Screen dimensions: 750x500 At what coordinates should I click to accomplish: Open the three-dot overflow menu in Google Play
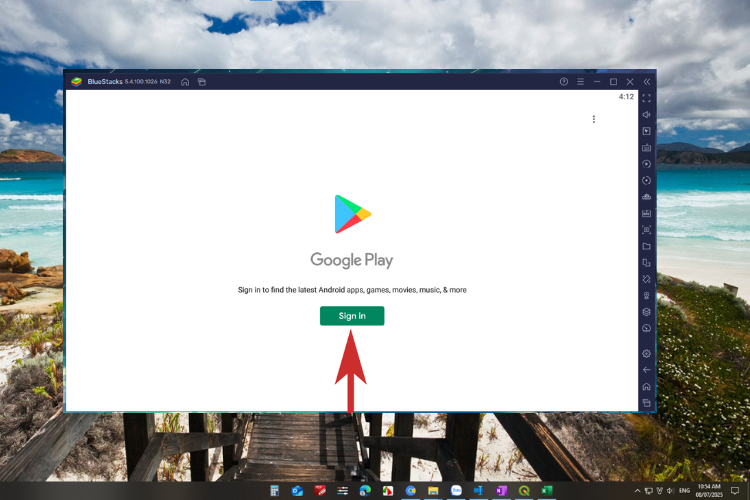coord(594,119)
